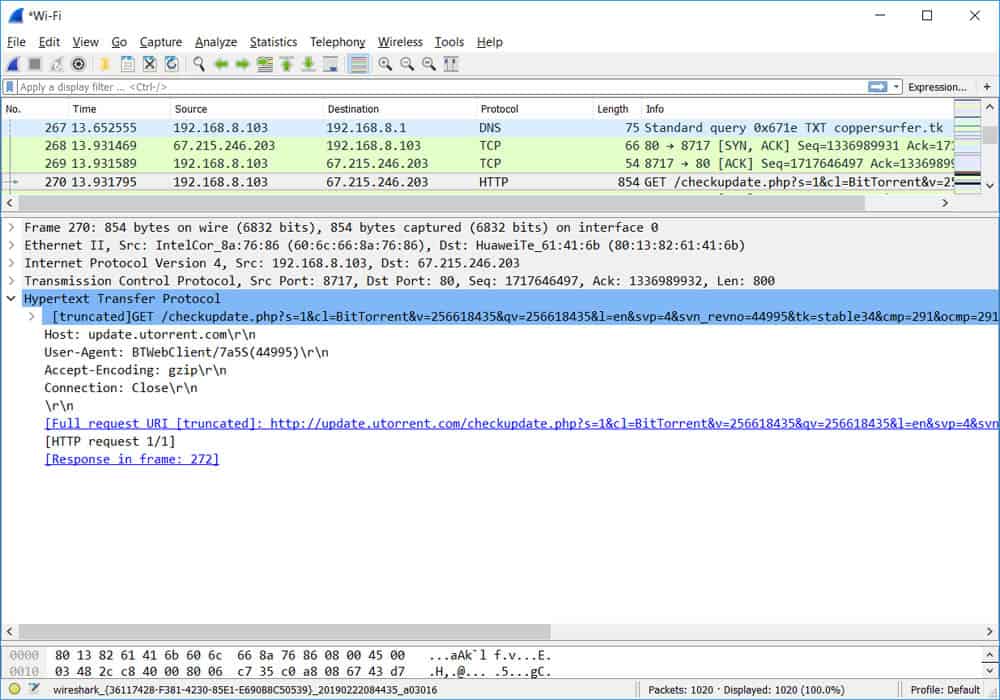
Task: Open the Telephony menu
Action: pyautogui.click(x=337, y=42)
